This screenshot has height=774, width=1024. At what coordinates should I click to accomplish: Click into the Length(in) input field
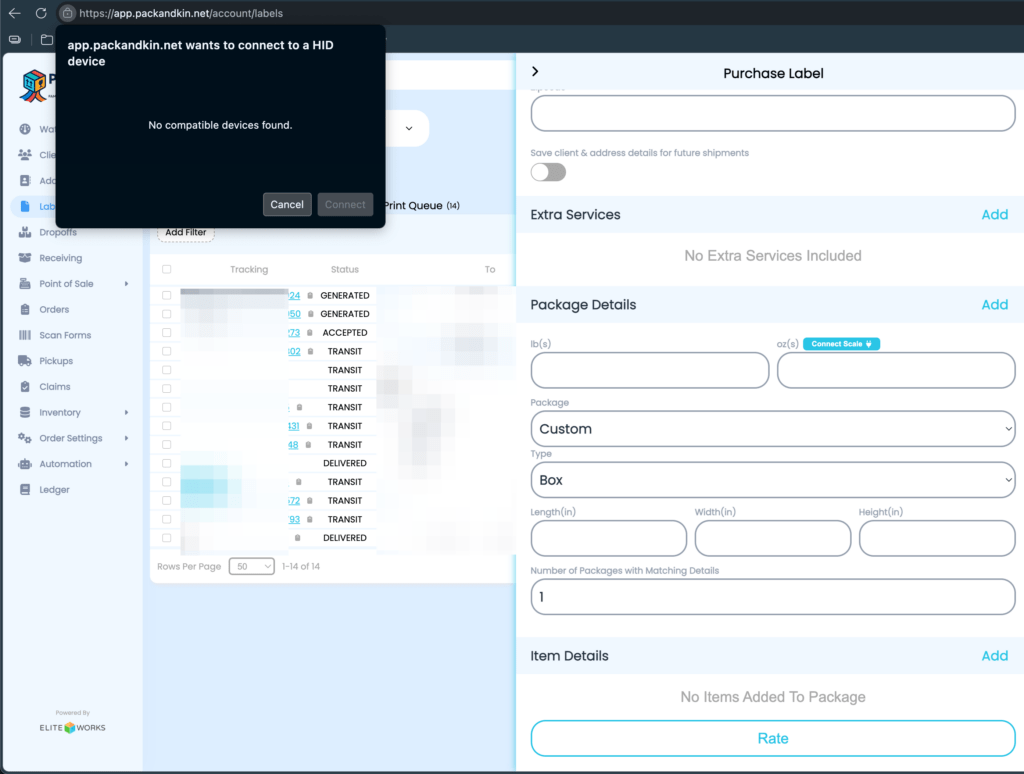608,538
